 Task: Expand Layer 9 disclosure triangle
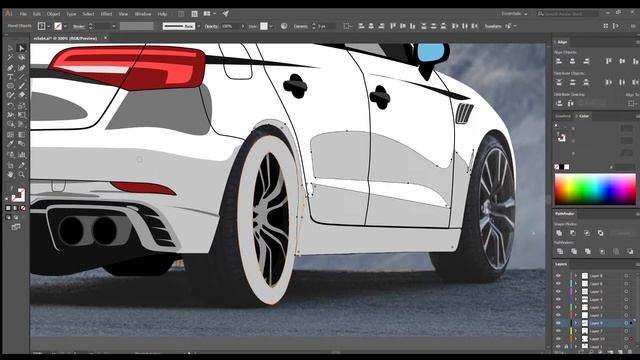point(576,323)
